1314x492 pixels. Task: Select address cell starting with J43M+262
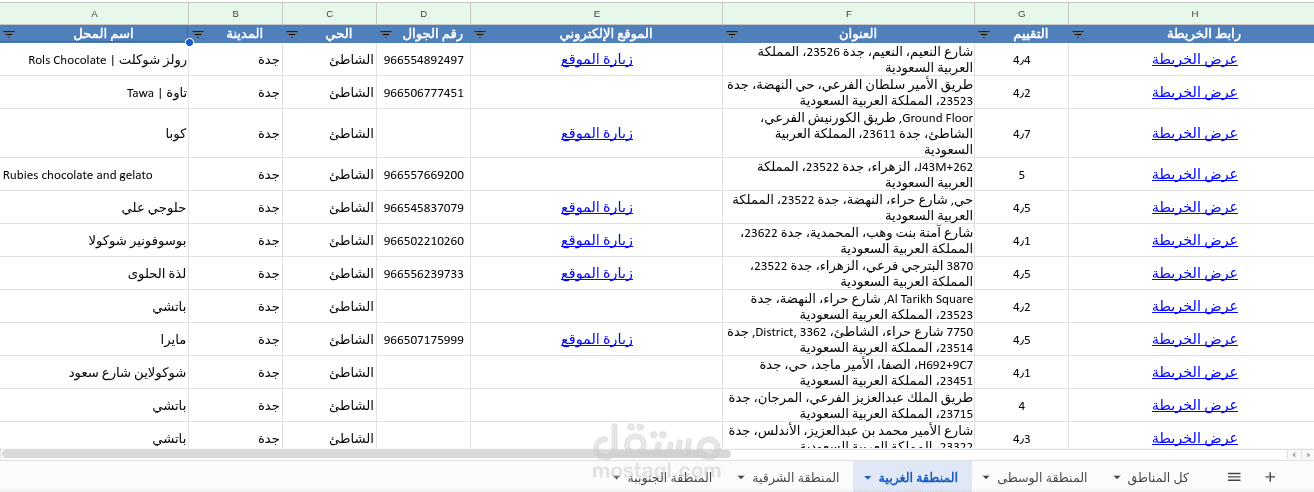pyautogui.click(x=849, y=174)
